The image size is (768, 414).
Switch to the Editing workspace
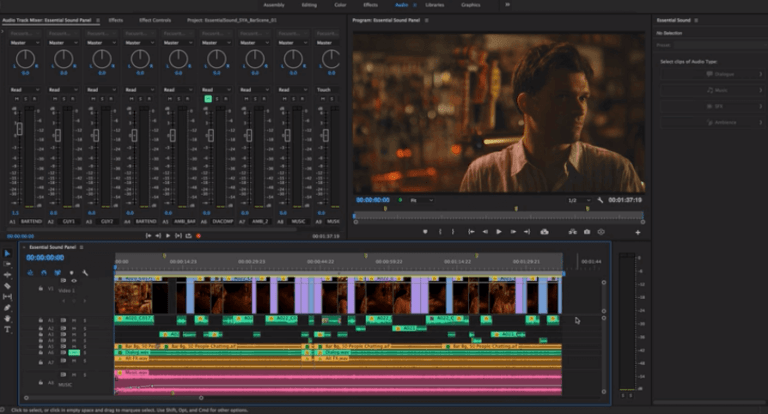pyautogui.click(x=309, y=5)
